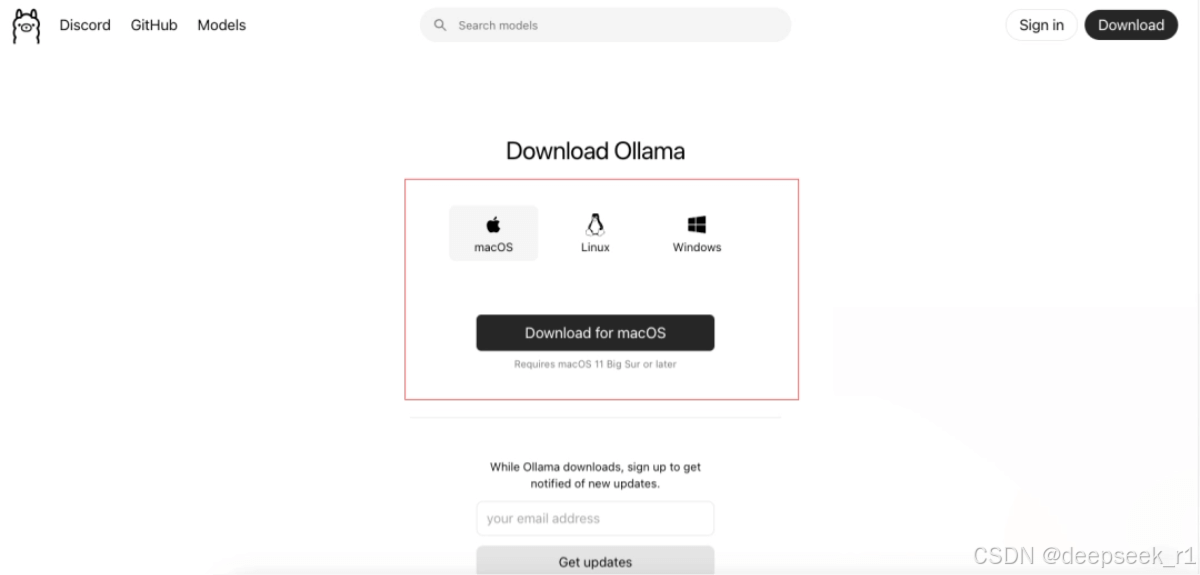Screen dimensions: 1200x575
Task: Switch to the macOS tab label
Action: (x=493, y=247)
